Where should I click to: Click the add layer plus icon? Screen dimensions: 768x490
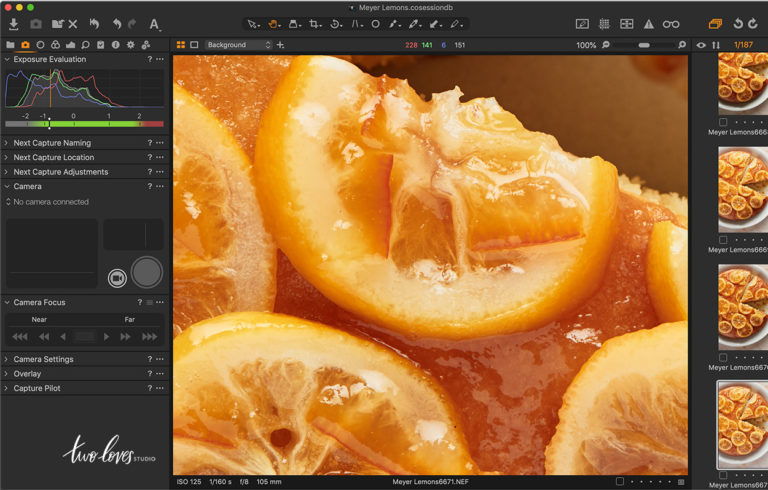(x=280, y=45)
